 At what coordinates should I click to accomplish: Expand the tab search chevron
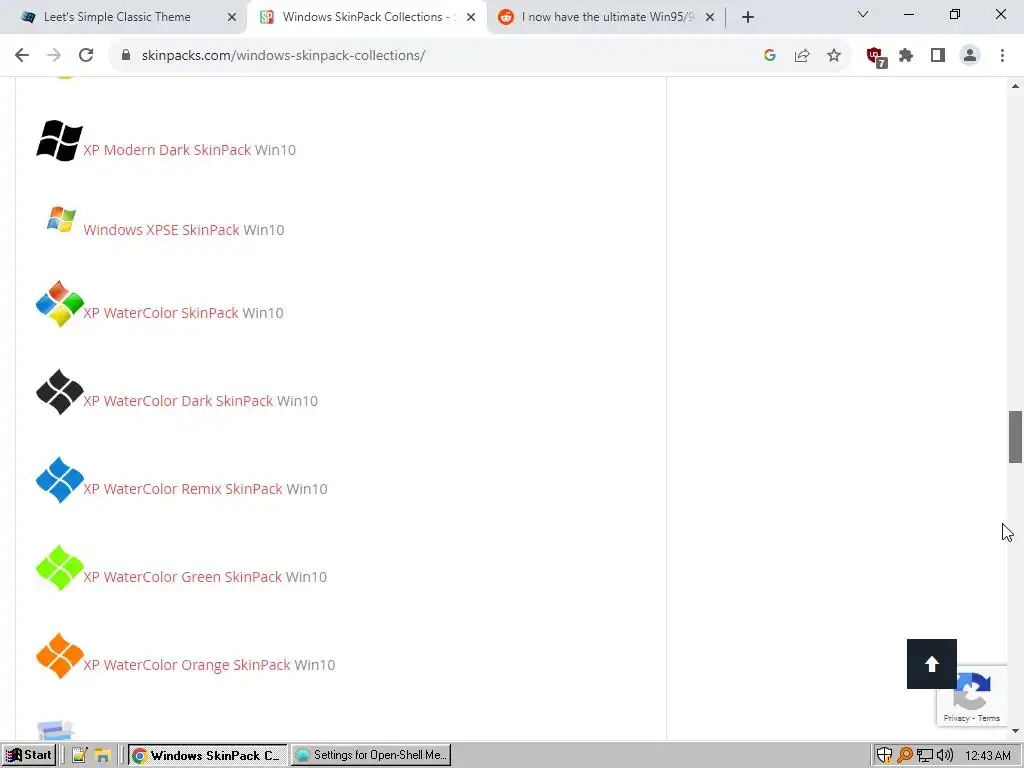(x=863, y=14)
